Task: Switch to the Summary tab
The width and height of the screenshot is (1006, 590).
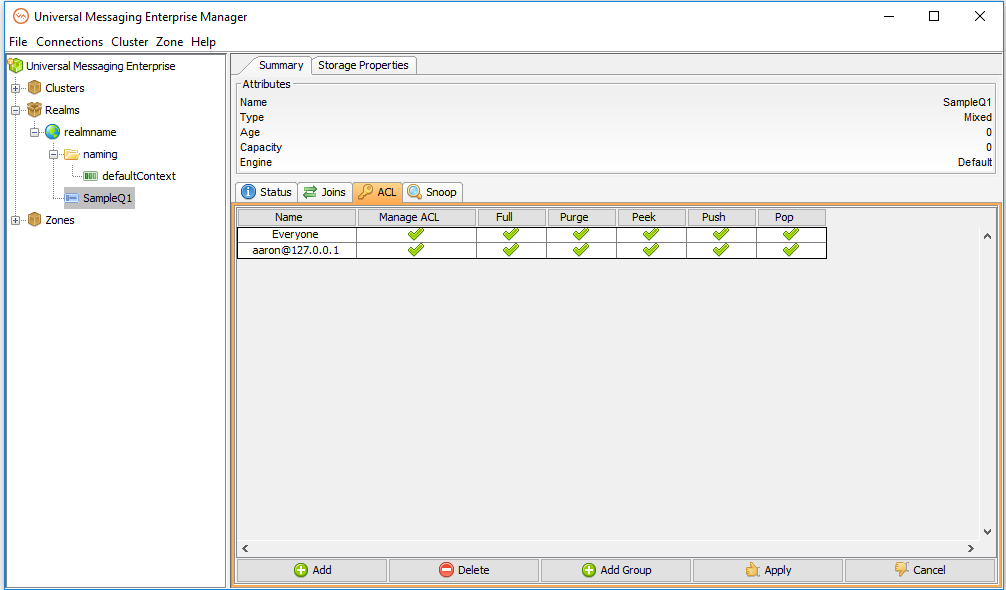Action: pos(280,65)
